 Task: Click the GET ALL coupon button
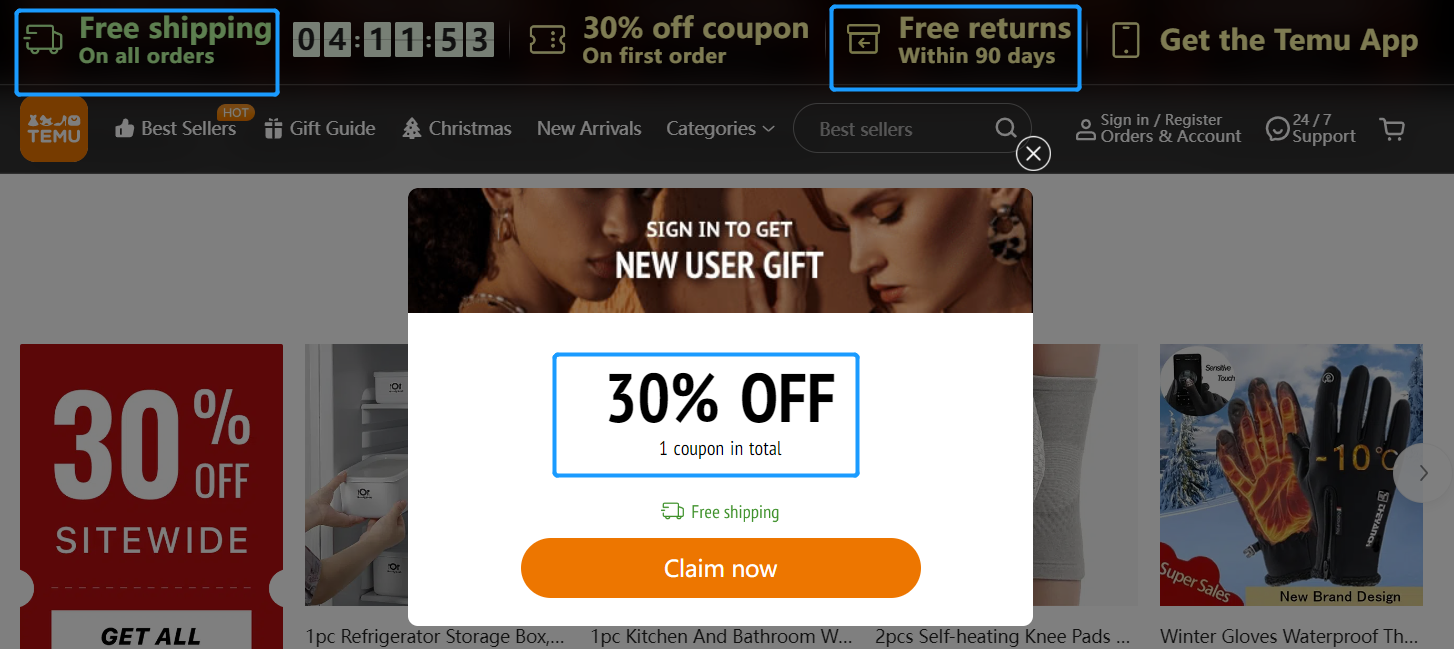151,632
